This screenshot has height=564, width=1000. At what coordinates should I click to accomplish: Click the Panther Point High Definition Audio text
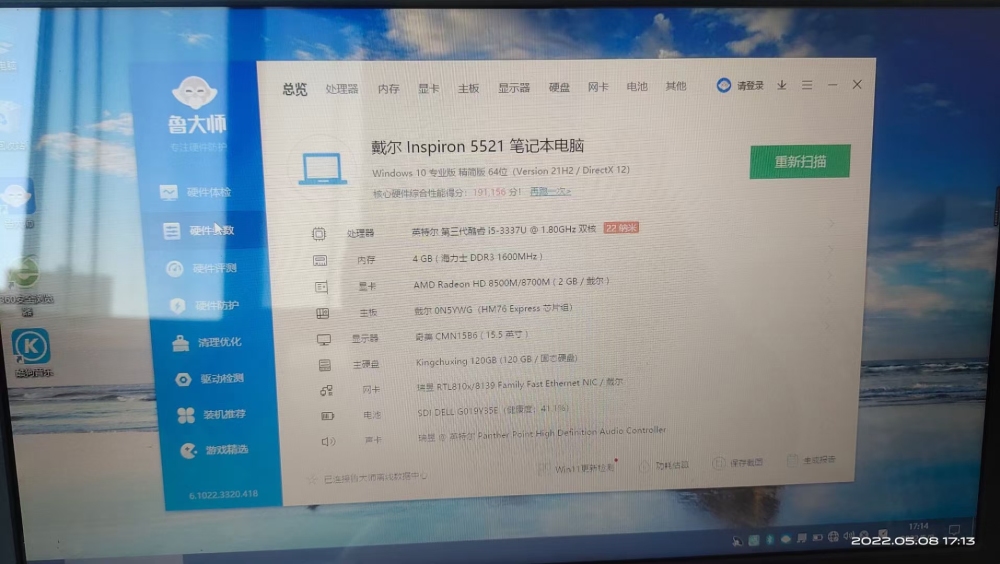542,434
